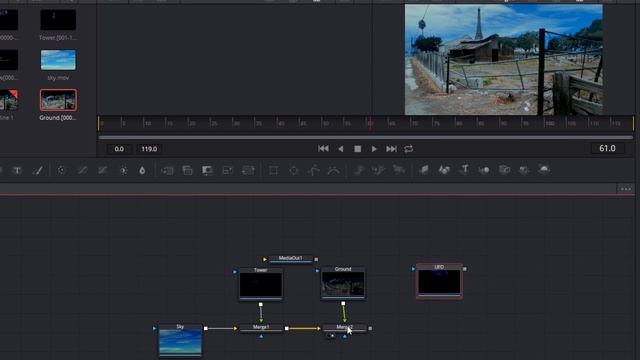Jump to the last frame
640x360 pixels.
[x=391, y=149]
